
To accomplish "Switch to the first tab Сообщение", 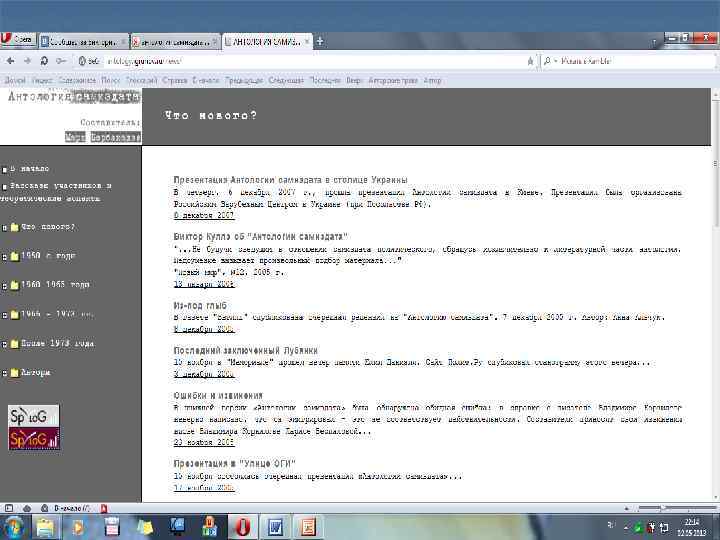I will click(84, 42).
